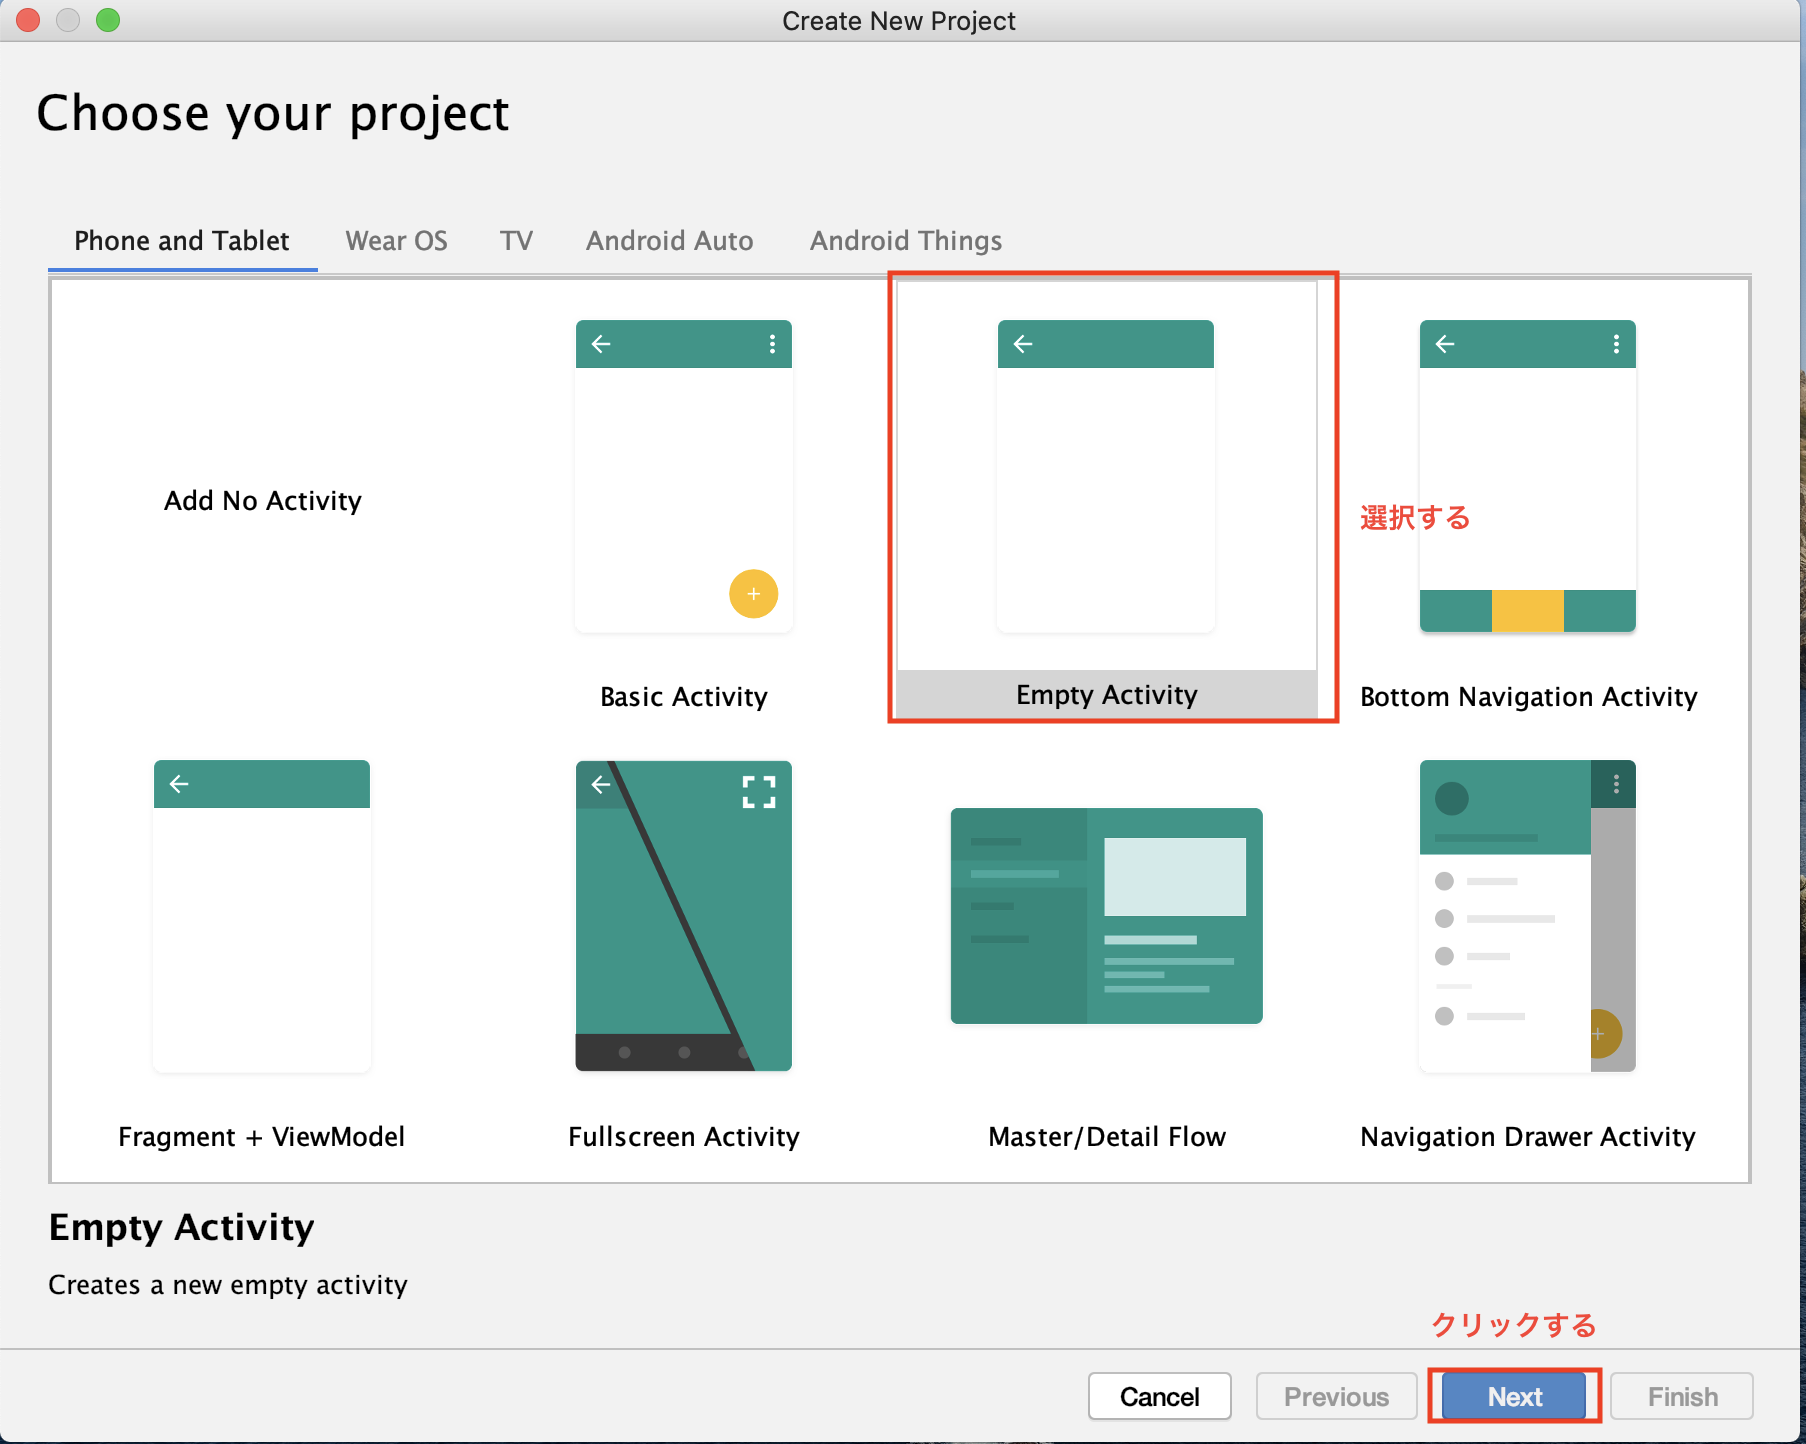The image size is (1806, 1444).
Task: Select the Empty Activity template thumbnail
Action: 1106,476
